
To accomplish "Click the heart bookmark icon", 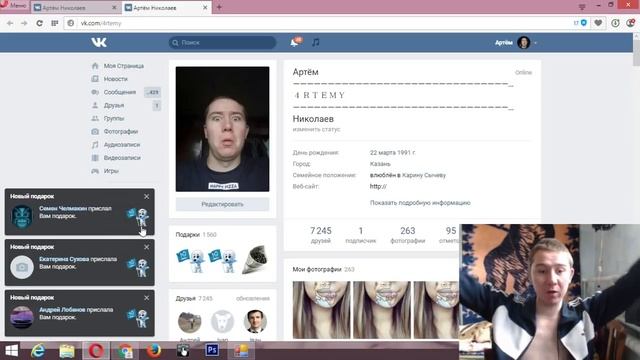I will click(x=598, y=23).
